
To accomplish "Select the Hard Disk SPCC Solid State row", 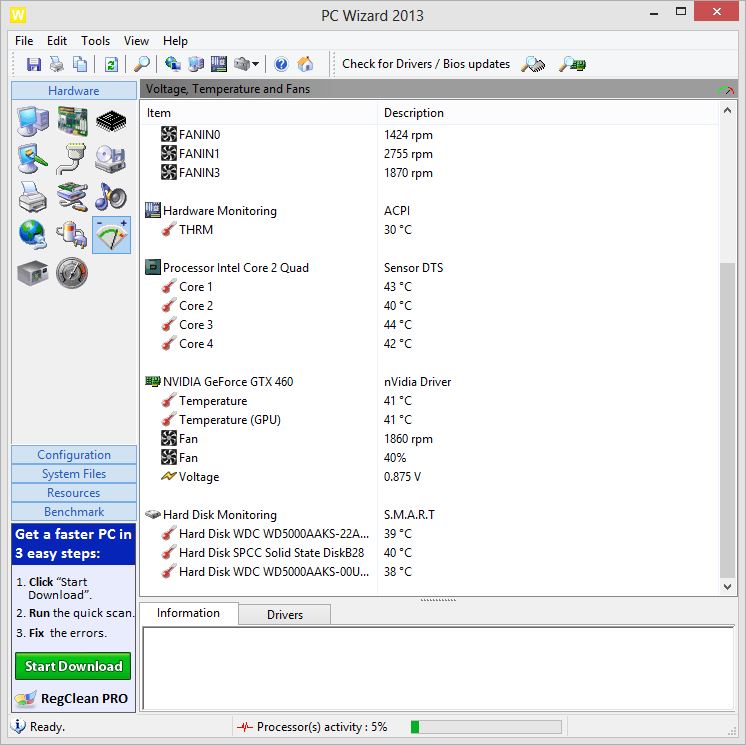I will click(x=429, y=553).
